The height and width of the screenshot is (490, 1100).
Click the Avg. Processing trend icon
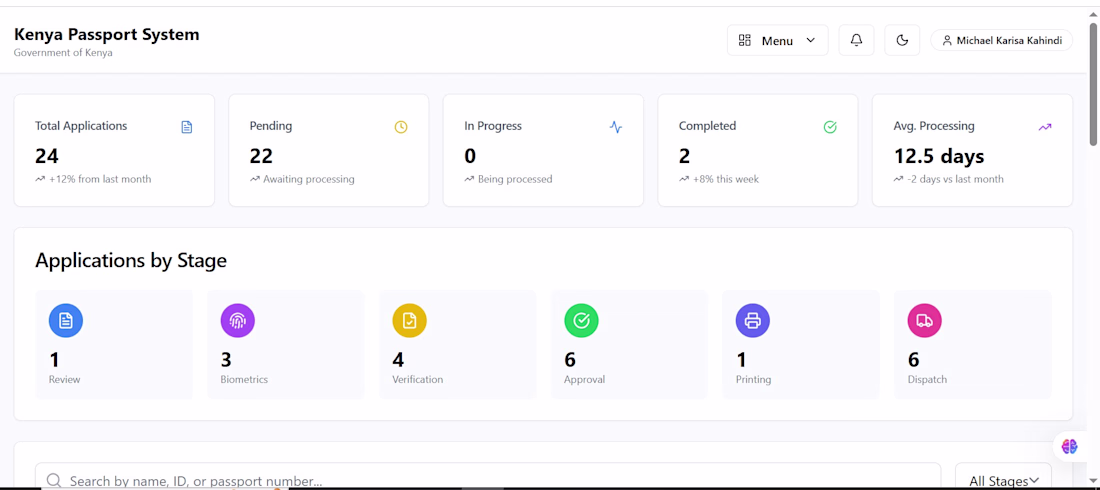(x=1045, y=127)
